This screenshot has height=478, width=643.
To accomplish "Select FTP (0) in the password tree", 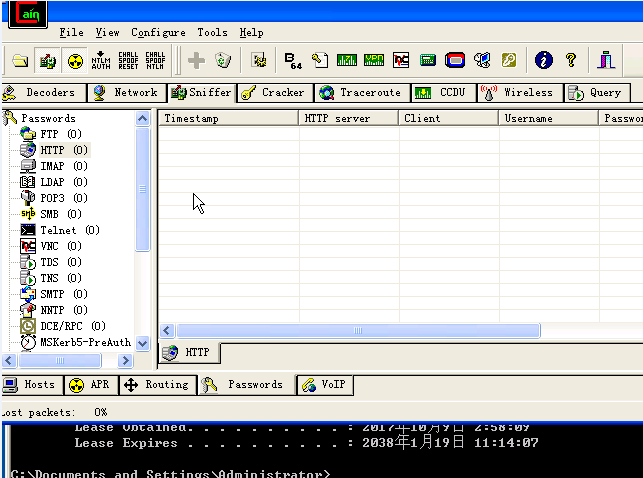I will point(61,134).
